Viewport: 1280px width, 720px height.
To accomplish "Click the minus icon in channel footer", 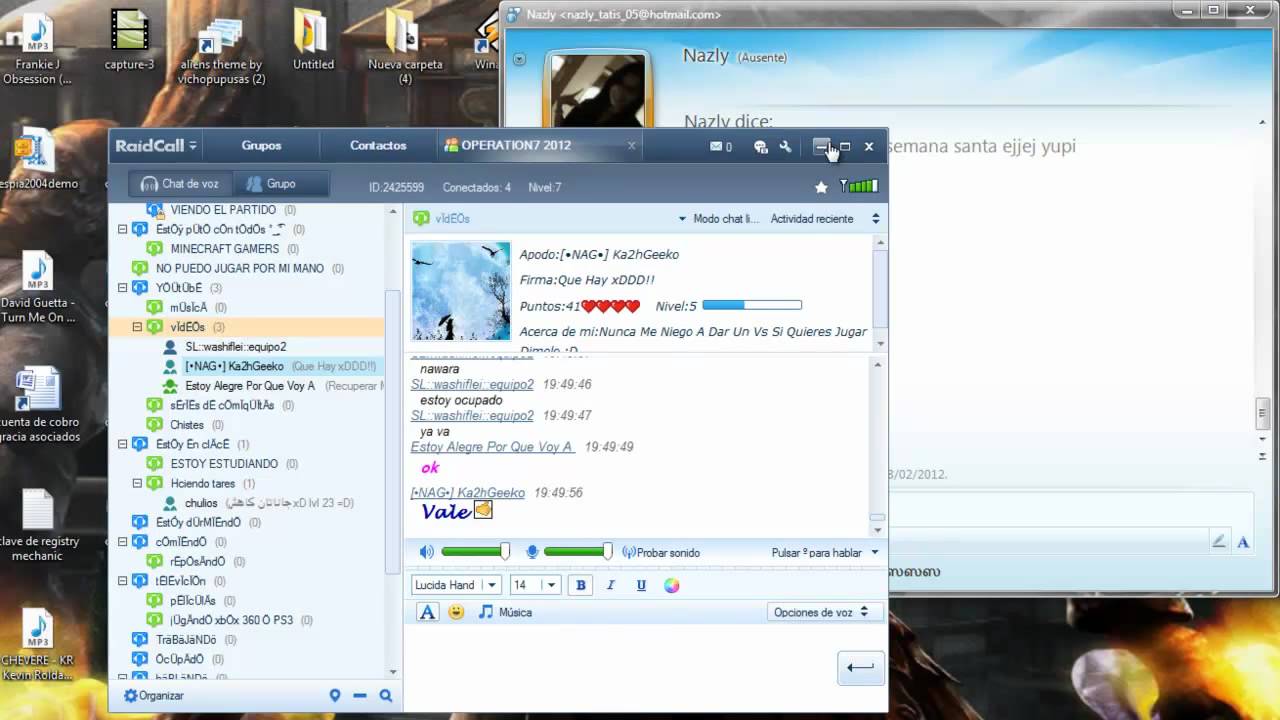I will [360, 696].
